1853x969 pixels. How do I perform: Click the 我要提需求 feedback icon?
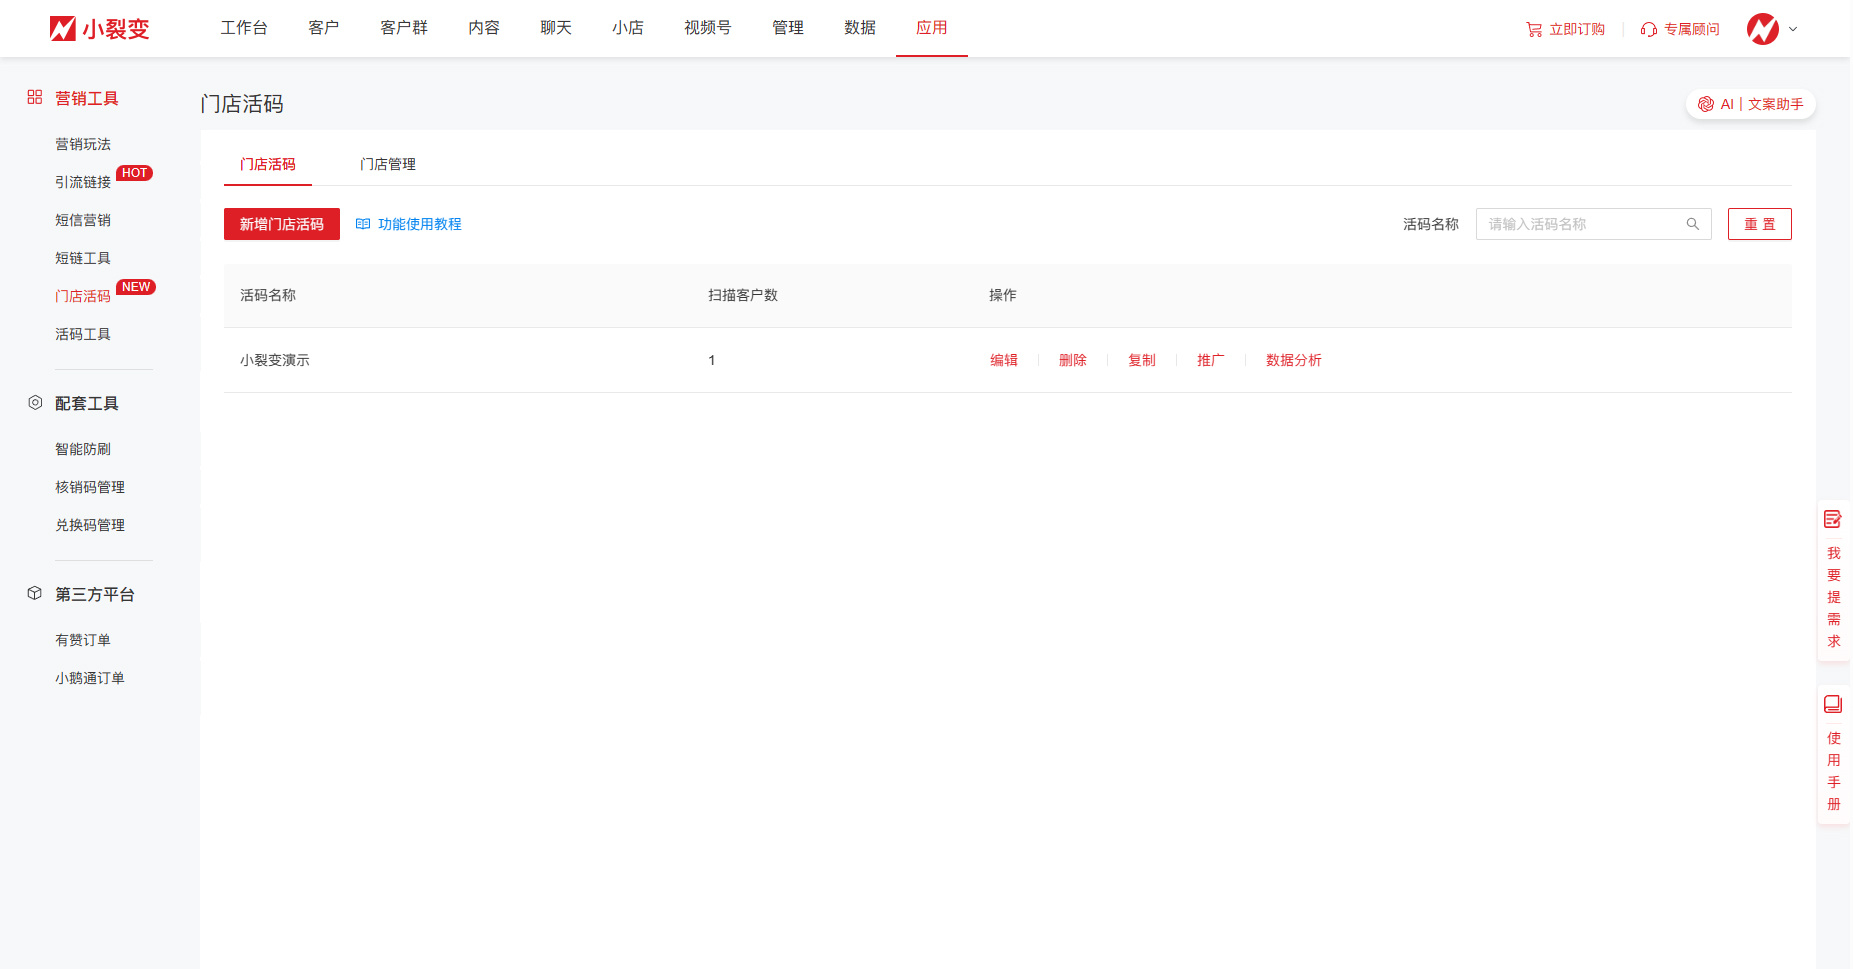1833,519
